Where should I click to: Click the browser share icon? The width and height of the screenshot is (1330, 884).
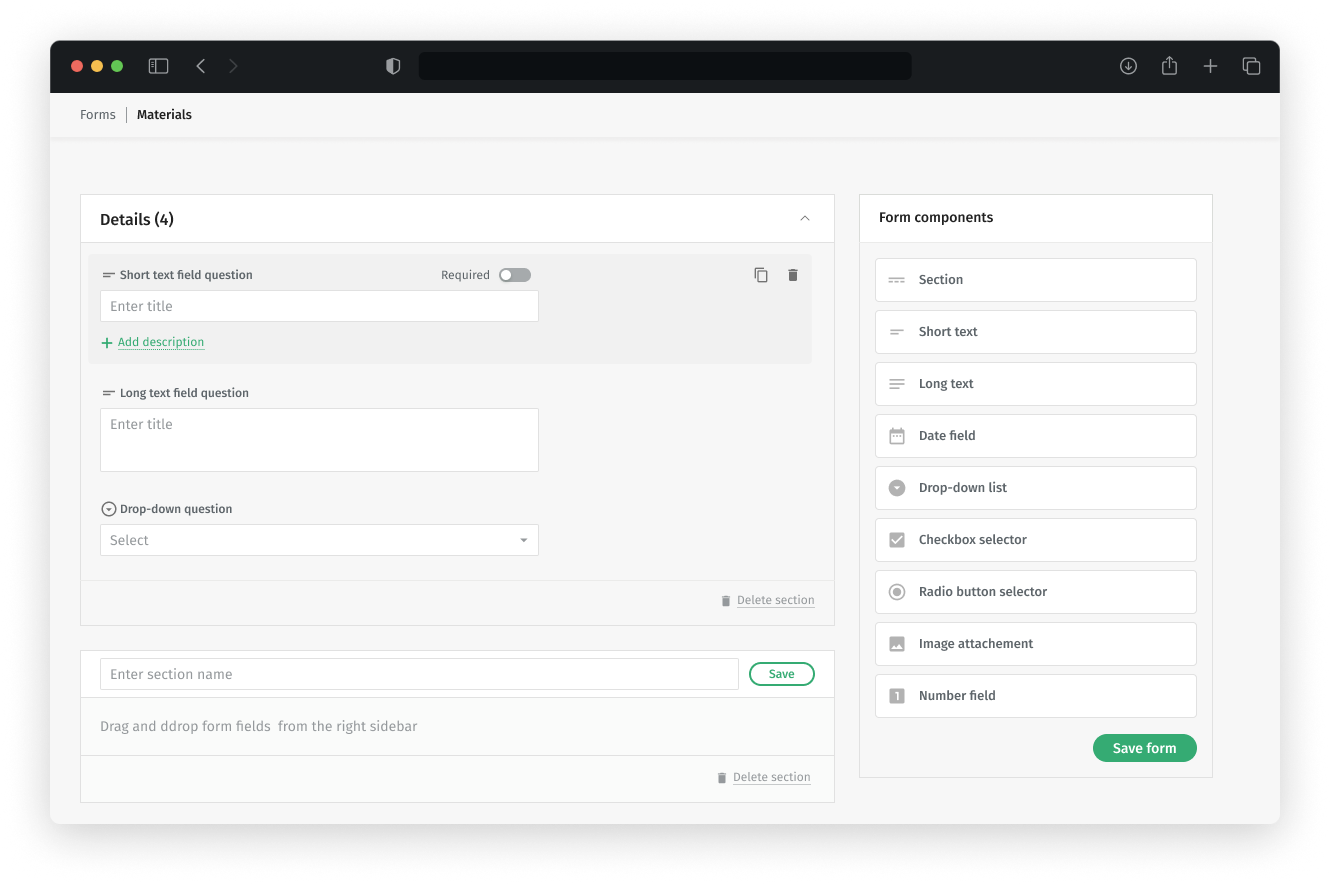point(1169,65)
